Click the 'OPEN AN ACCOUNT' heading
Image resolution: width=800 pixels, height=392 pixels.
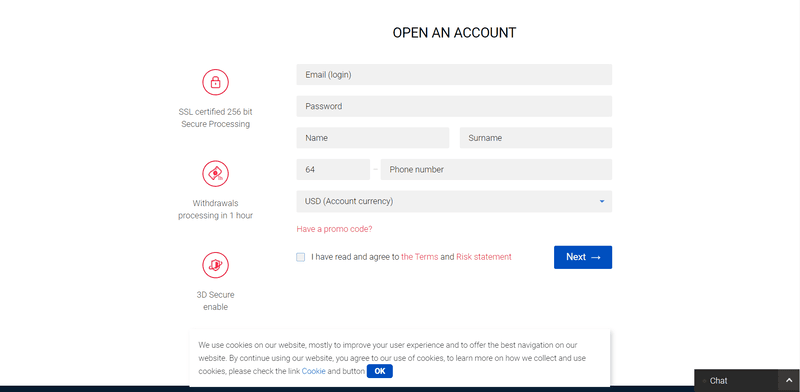click(x=454, y=33)
